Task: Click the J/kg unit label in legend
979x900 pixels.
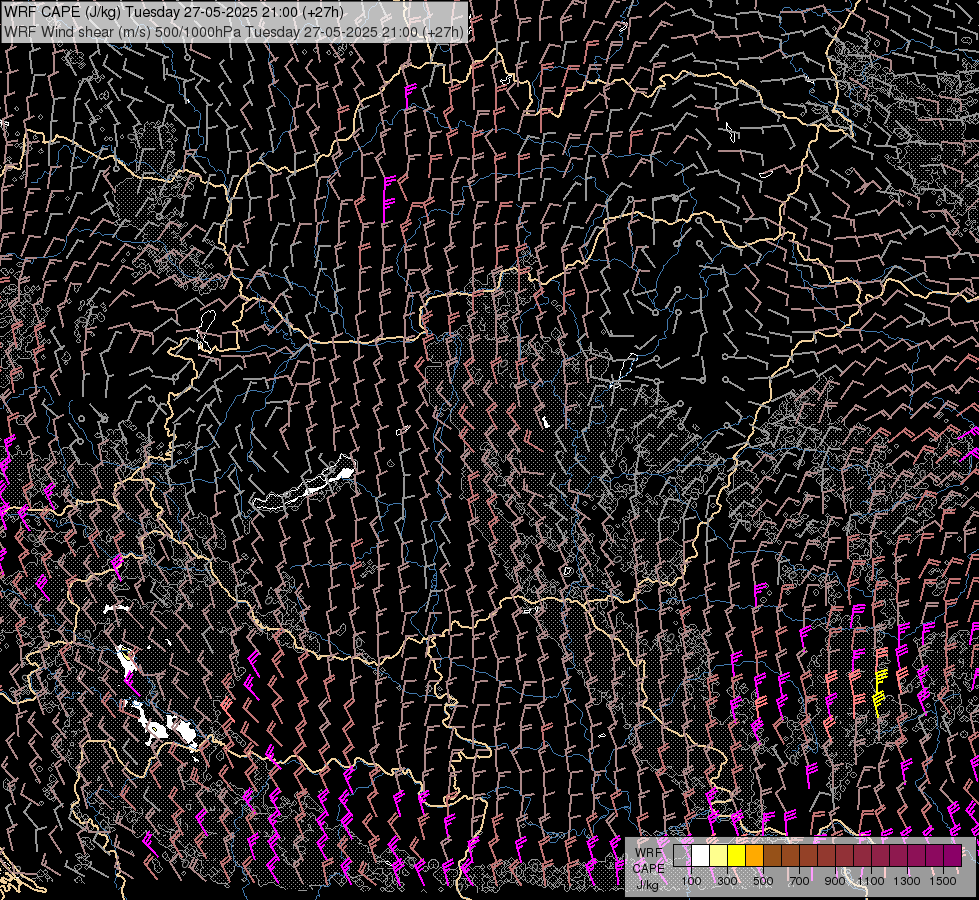Action: coord(648,884)
